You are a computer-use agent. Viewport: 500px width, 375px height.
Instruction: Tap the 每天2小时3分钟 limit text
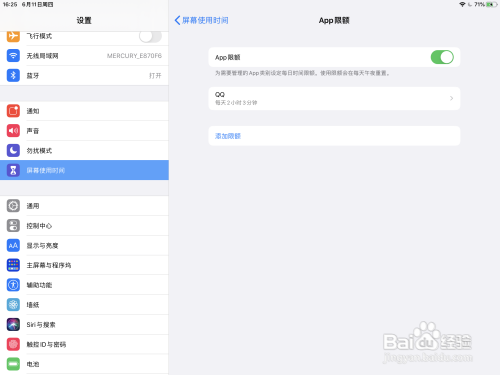[236, 103]
